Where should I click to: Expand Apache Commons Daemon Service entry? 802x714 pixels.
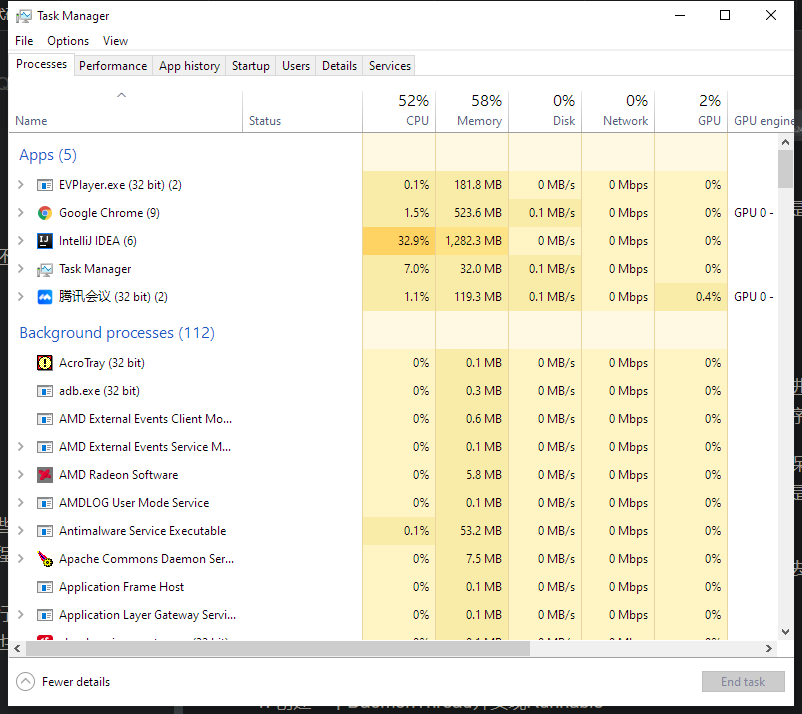(20, 559)
